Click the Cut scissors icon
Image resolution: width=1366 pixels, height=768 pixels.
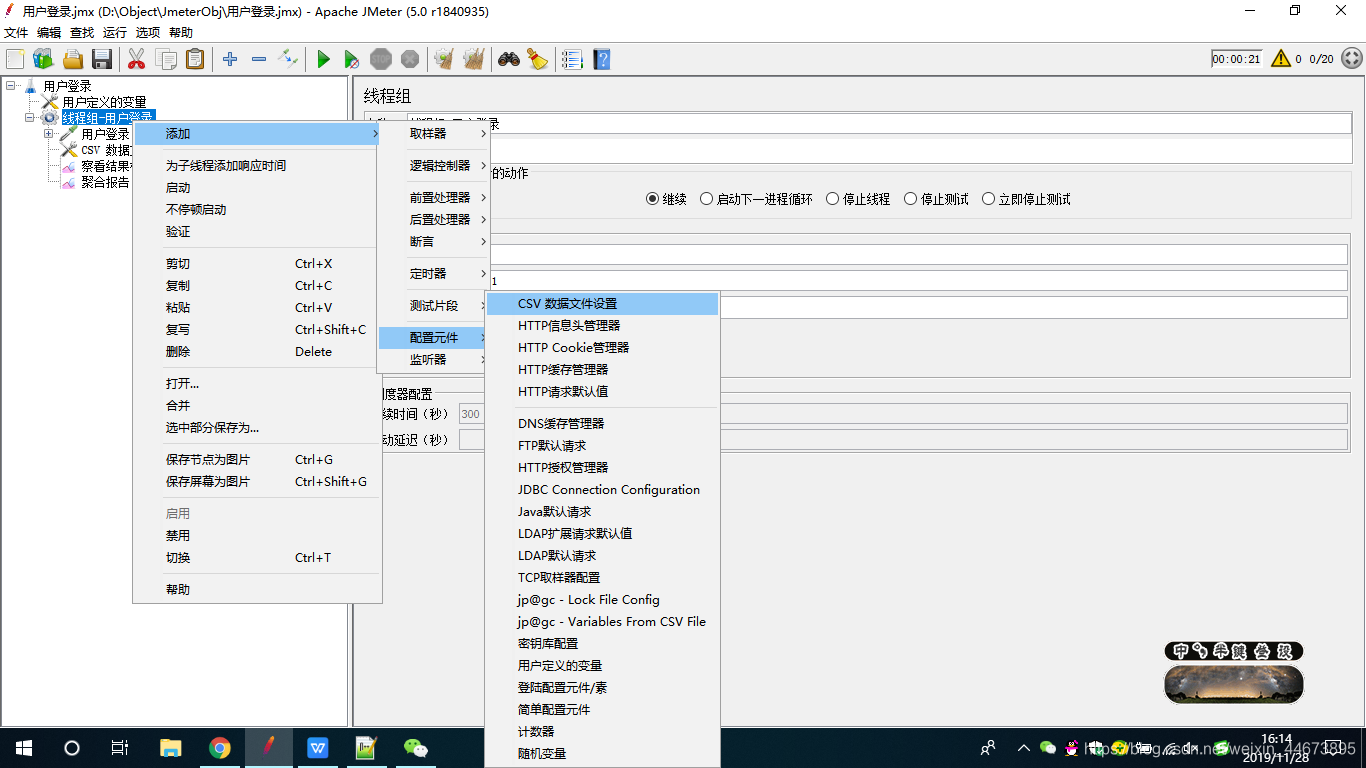click(x=136, y=59)
